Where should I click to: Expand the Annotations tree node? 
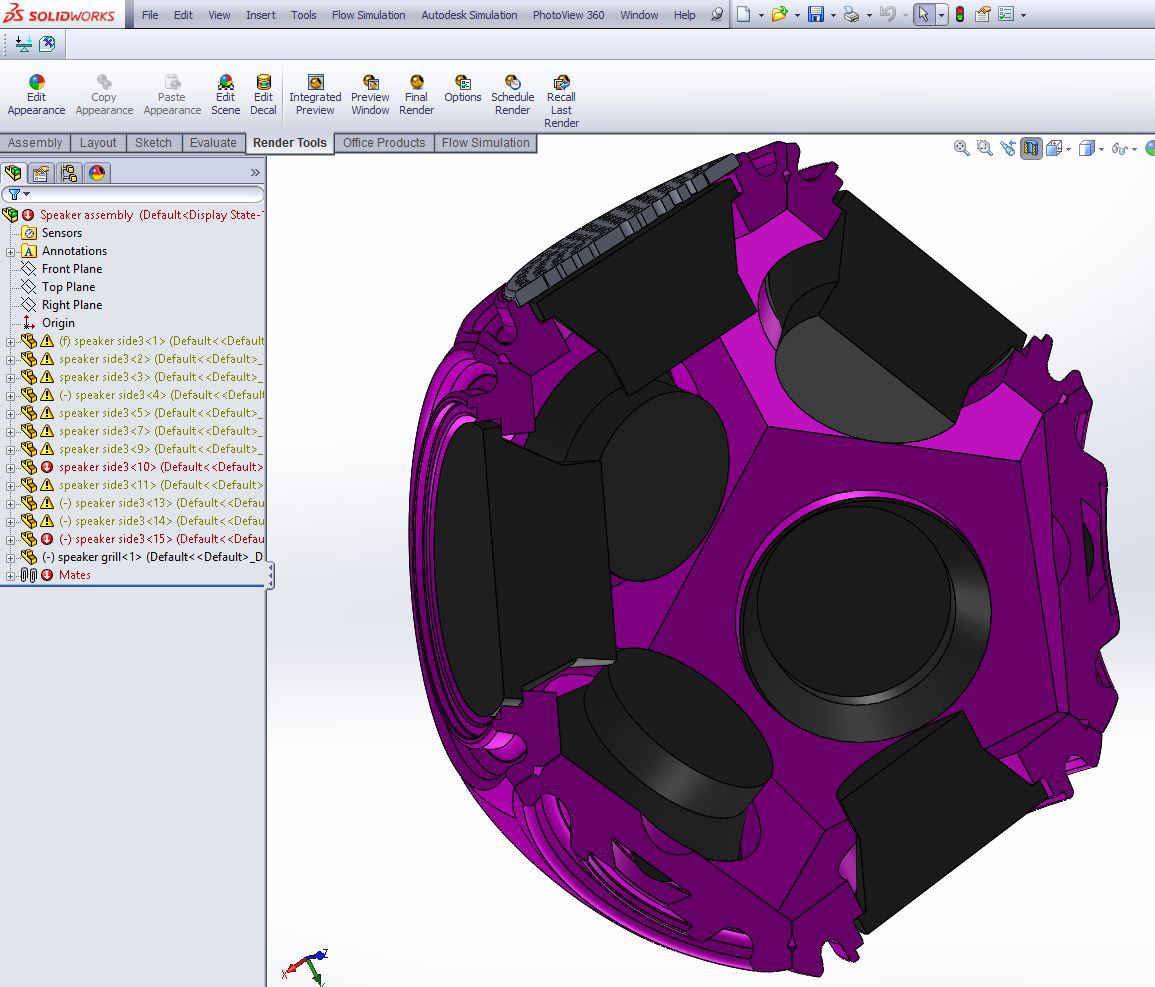[x=10, y=251]
